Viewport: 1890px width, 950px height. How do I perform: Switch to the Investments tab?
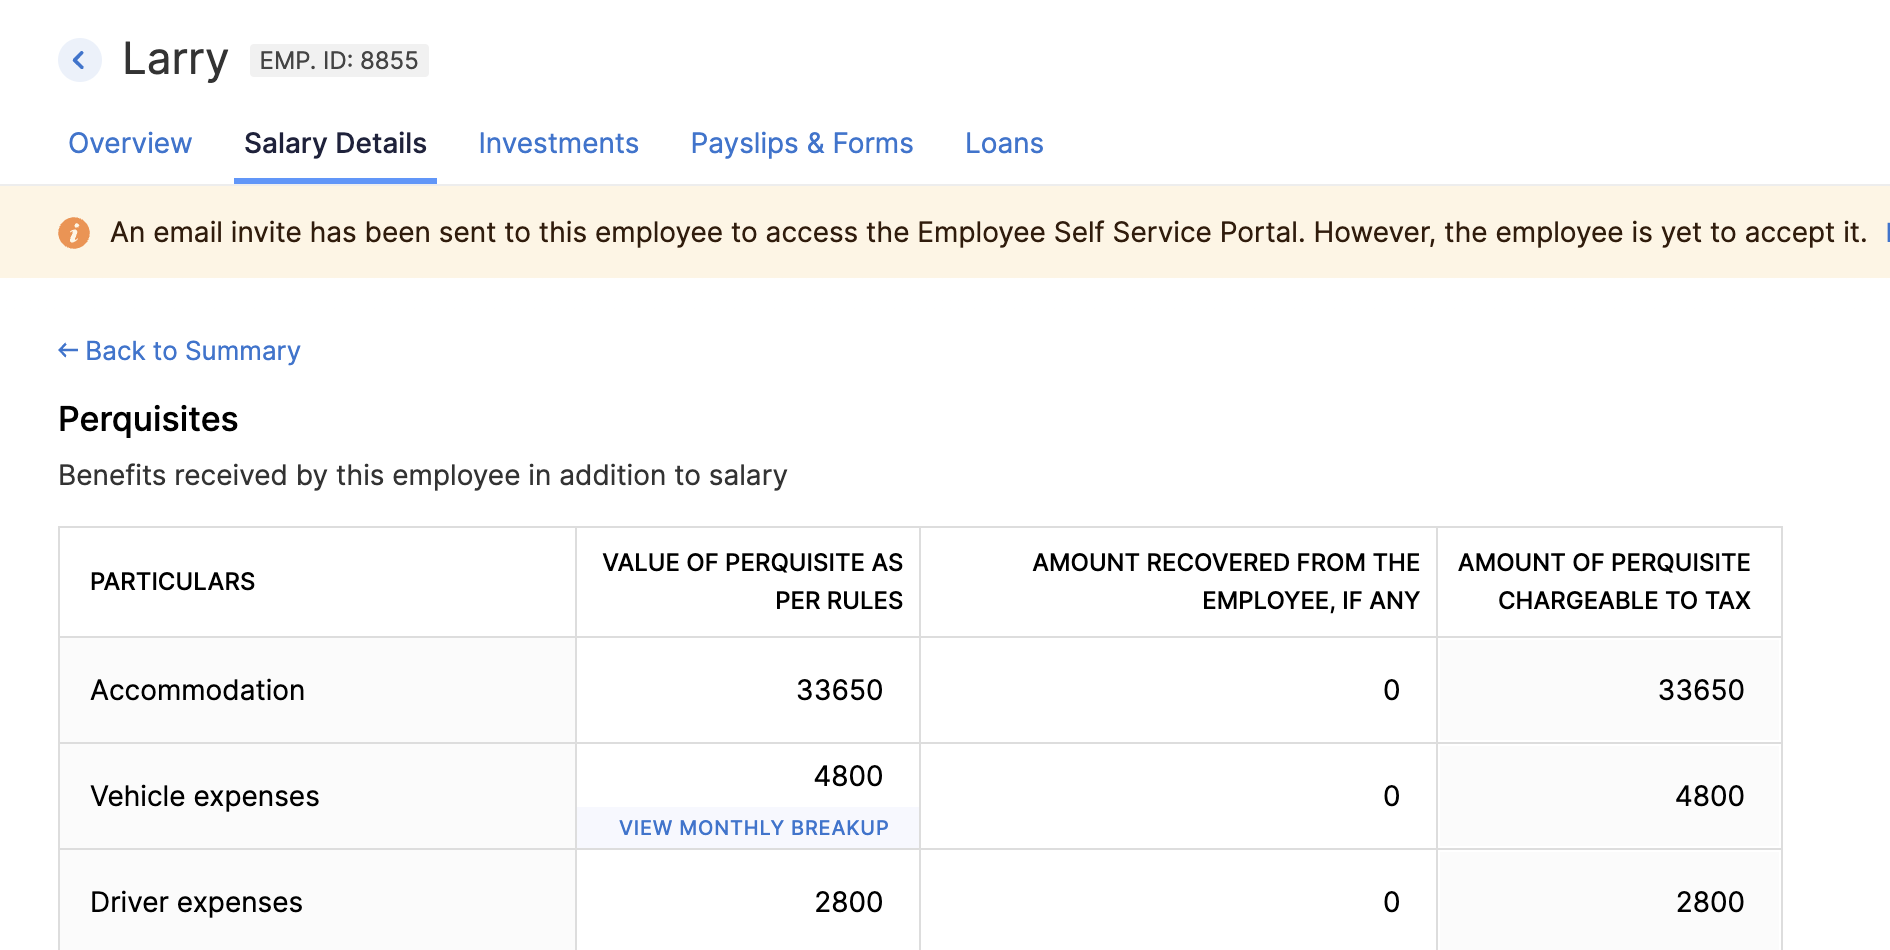[558, 144]
